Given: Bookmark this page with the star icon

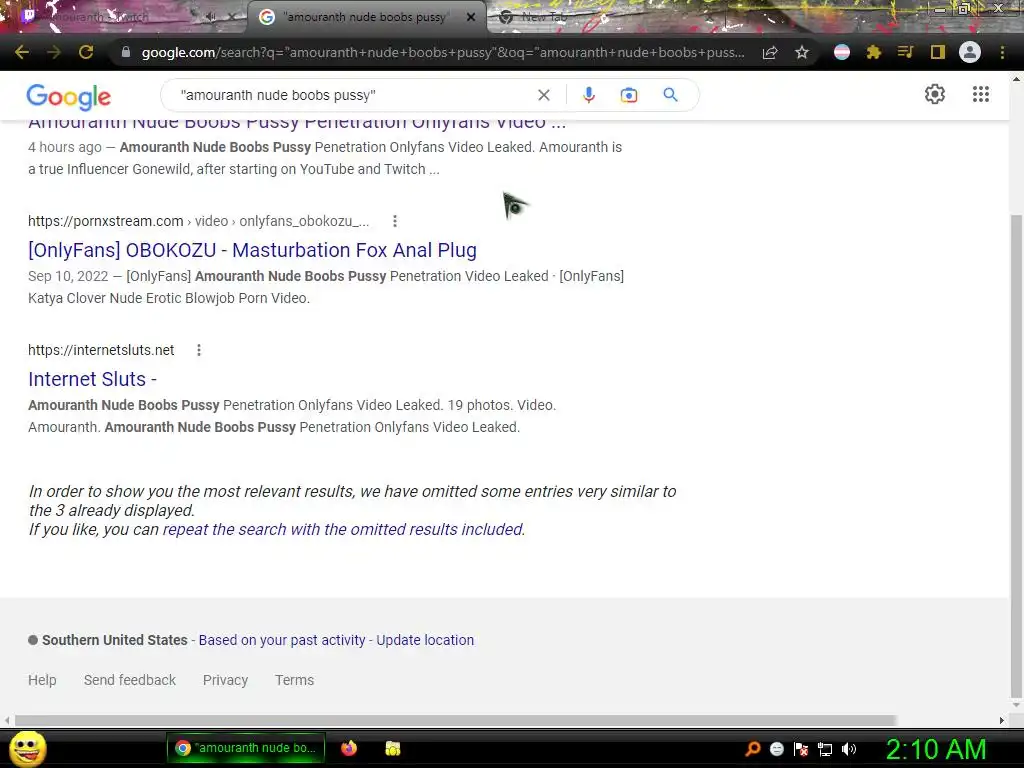Looking at the screenshot, I should coord(802,52).
